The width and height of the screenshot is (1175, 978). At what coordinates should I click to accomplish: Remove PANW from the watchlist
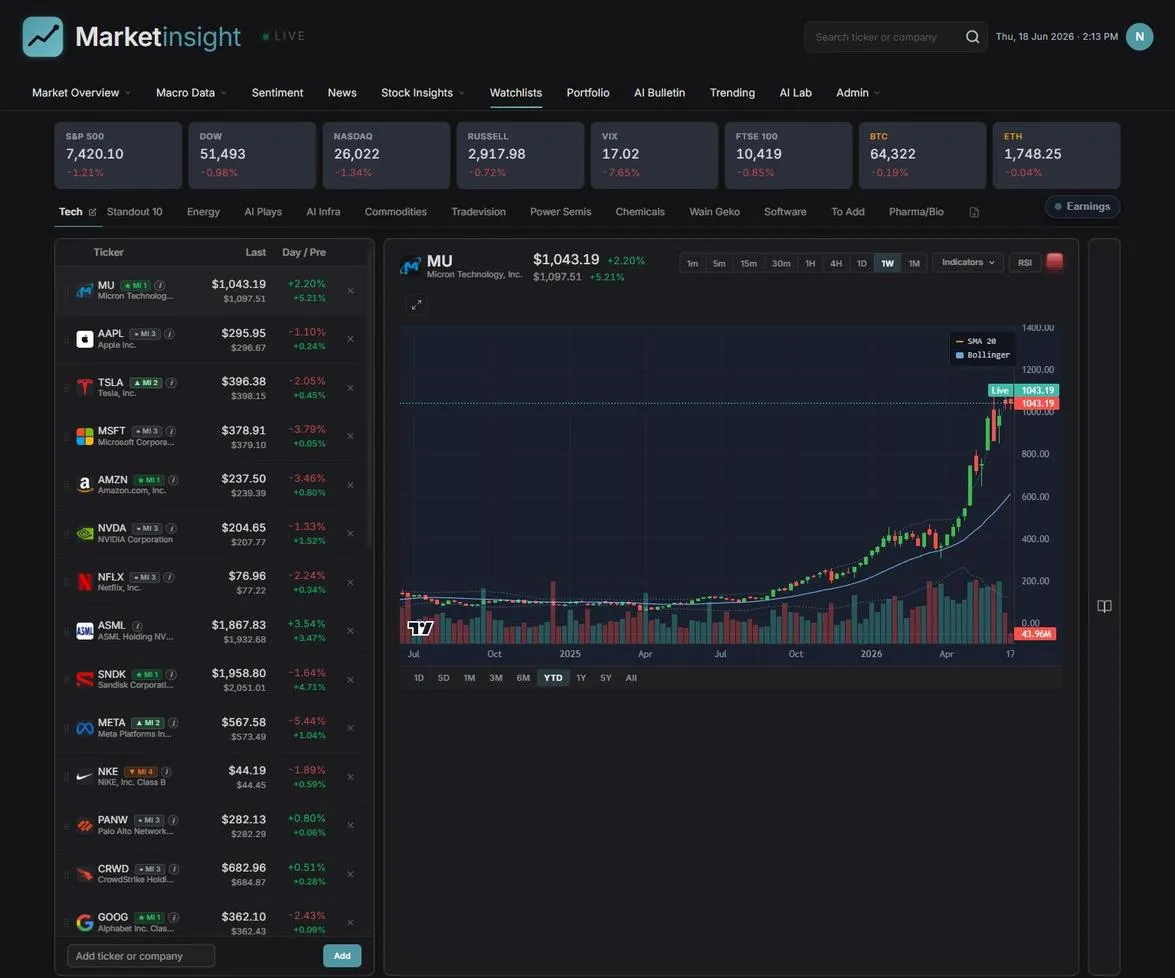click(x=350, y=825)
